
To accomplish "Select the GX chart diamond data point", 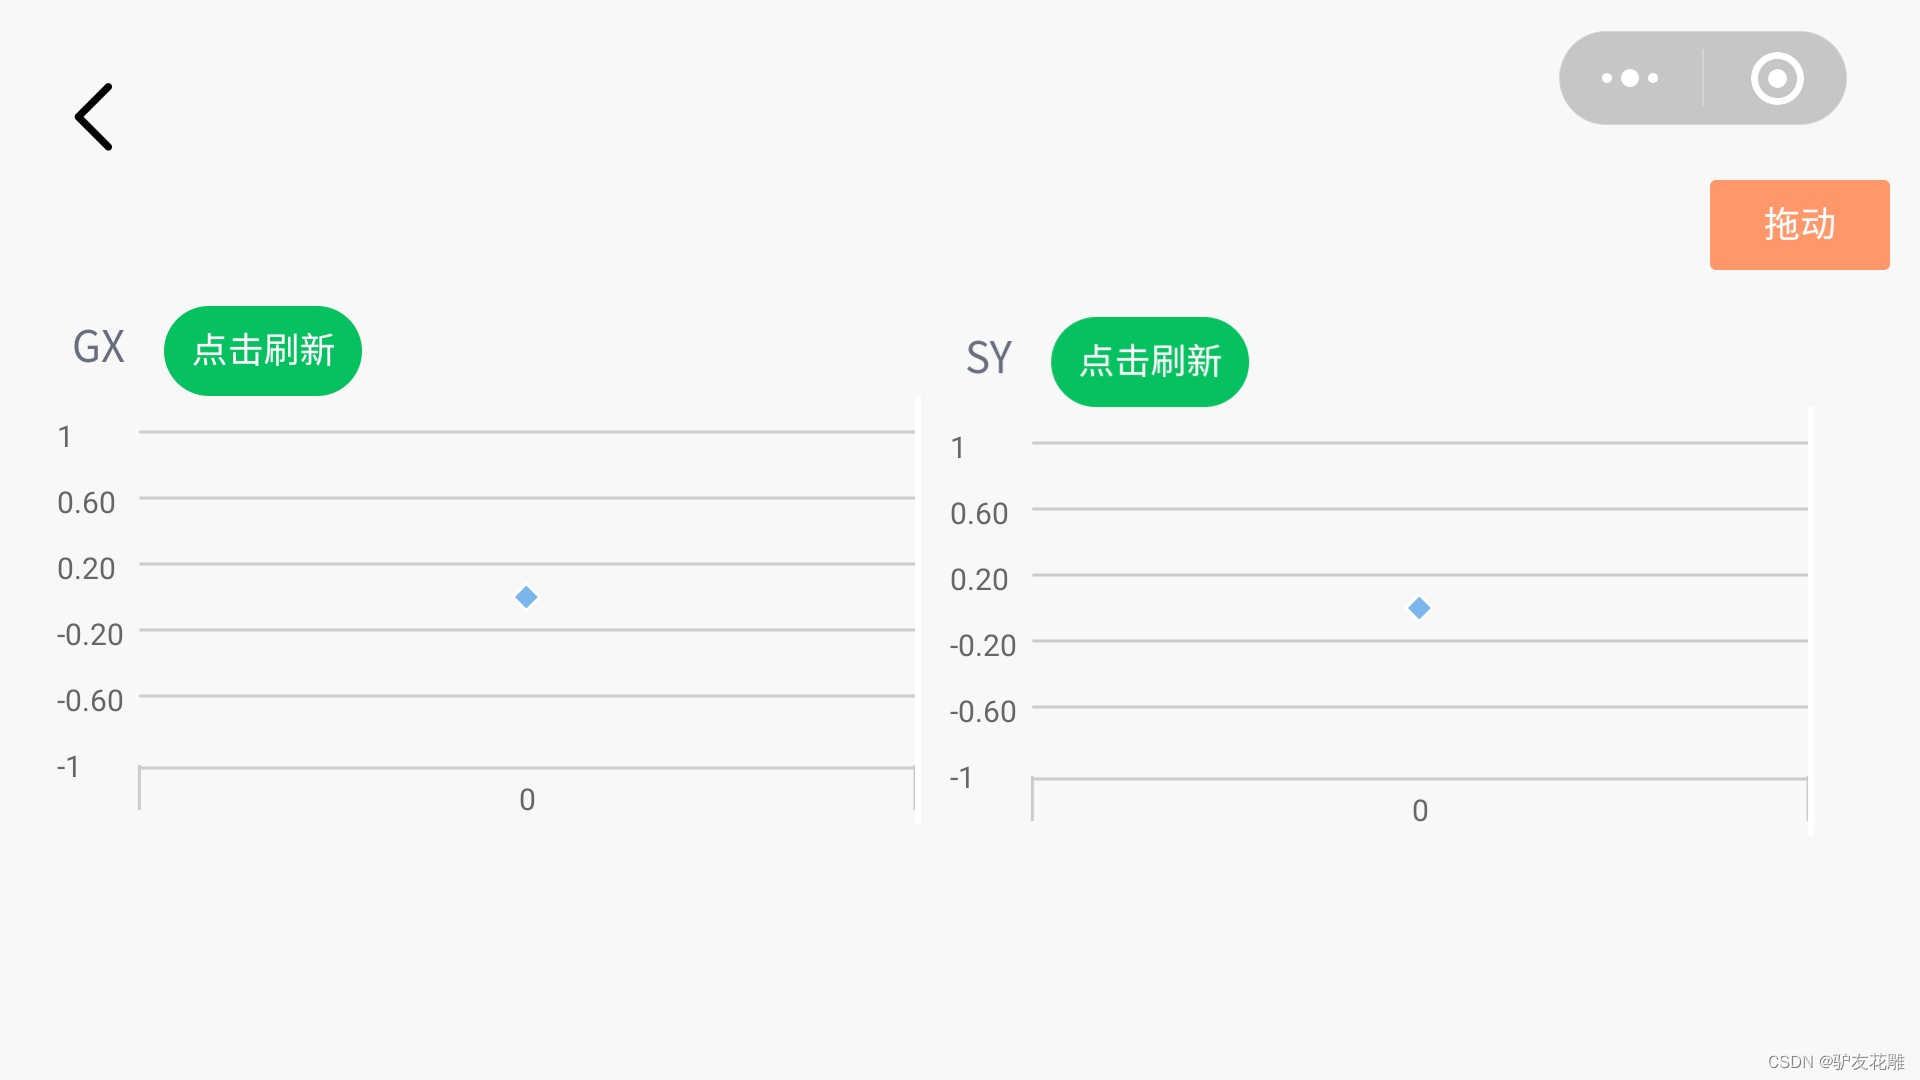I will click(x=526, y=597).
